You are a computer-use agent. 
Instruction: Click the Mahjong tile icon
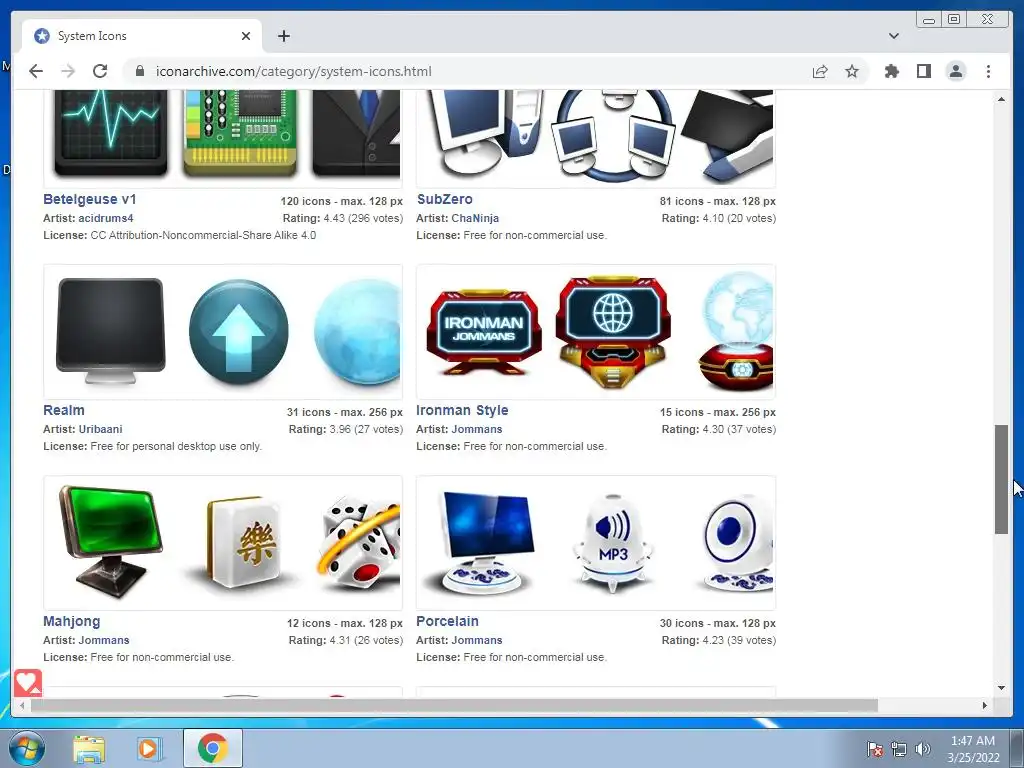[242, 542]
